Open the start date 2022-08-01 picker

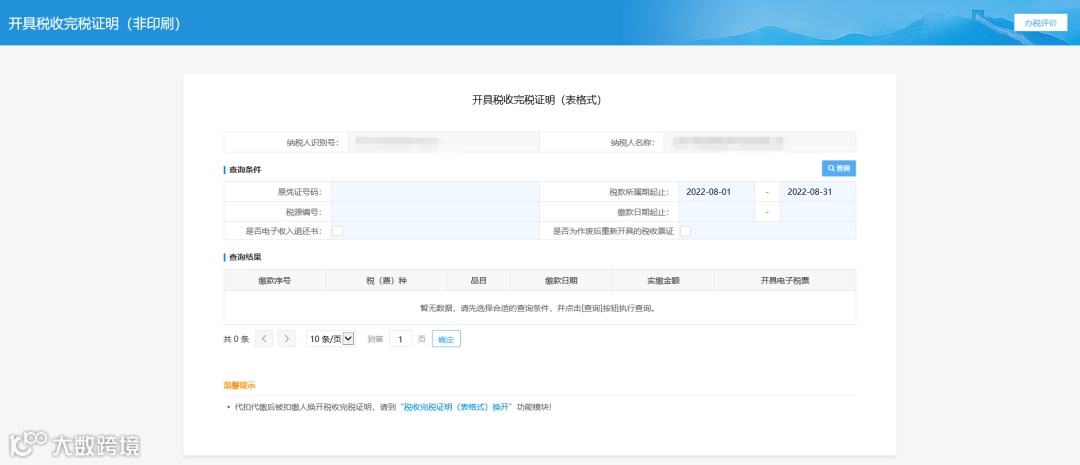click(716, 192)
